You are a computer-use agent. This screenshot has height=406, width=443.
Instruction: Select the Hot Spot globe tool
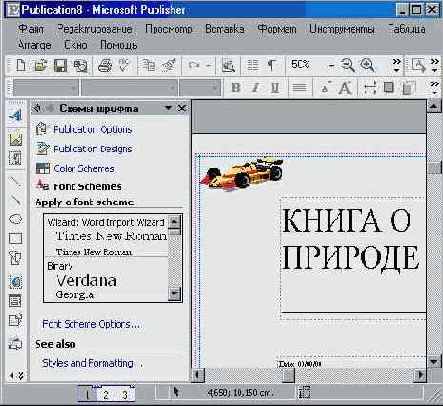[16, 282]
